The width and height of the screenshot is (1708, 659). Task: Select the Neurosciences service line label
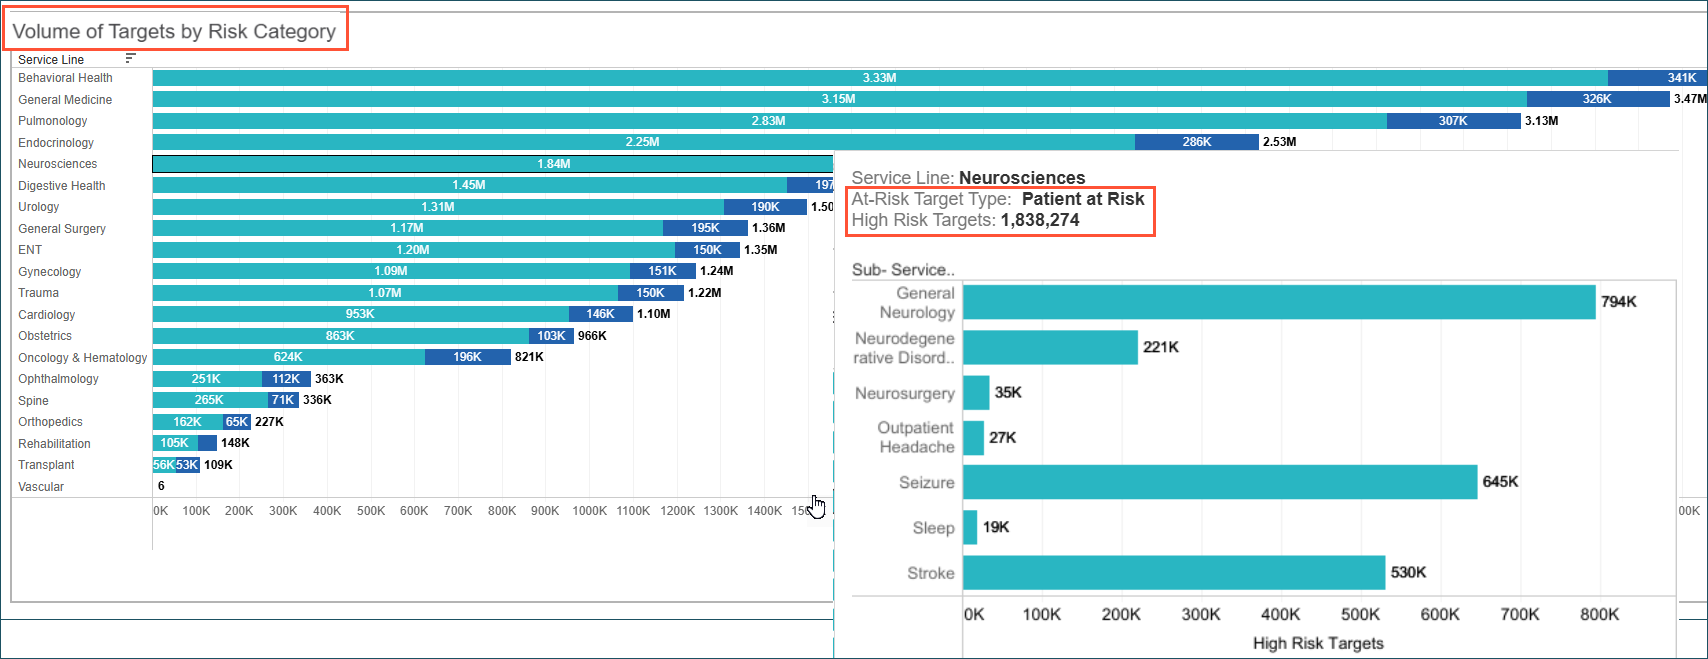click(x=58, y=164)
